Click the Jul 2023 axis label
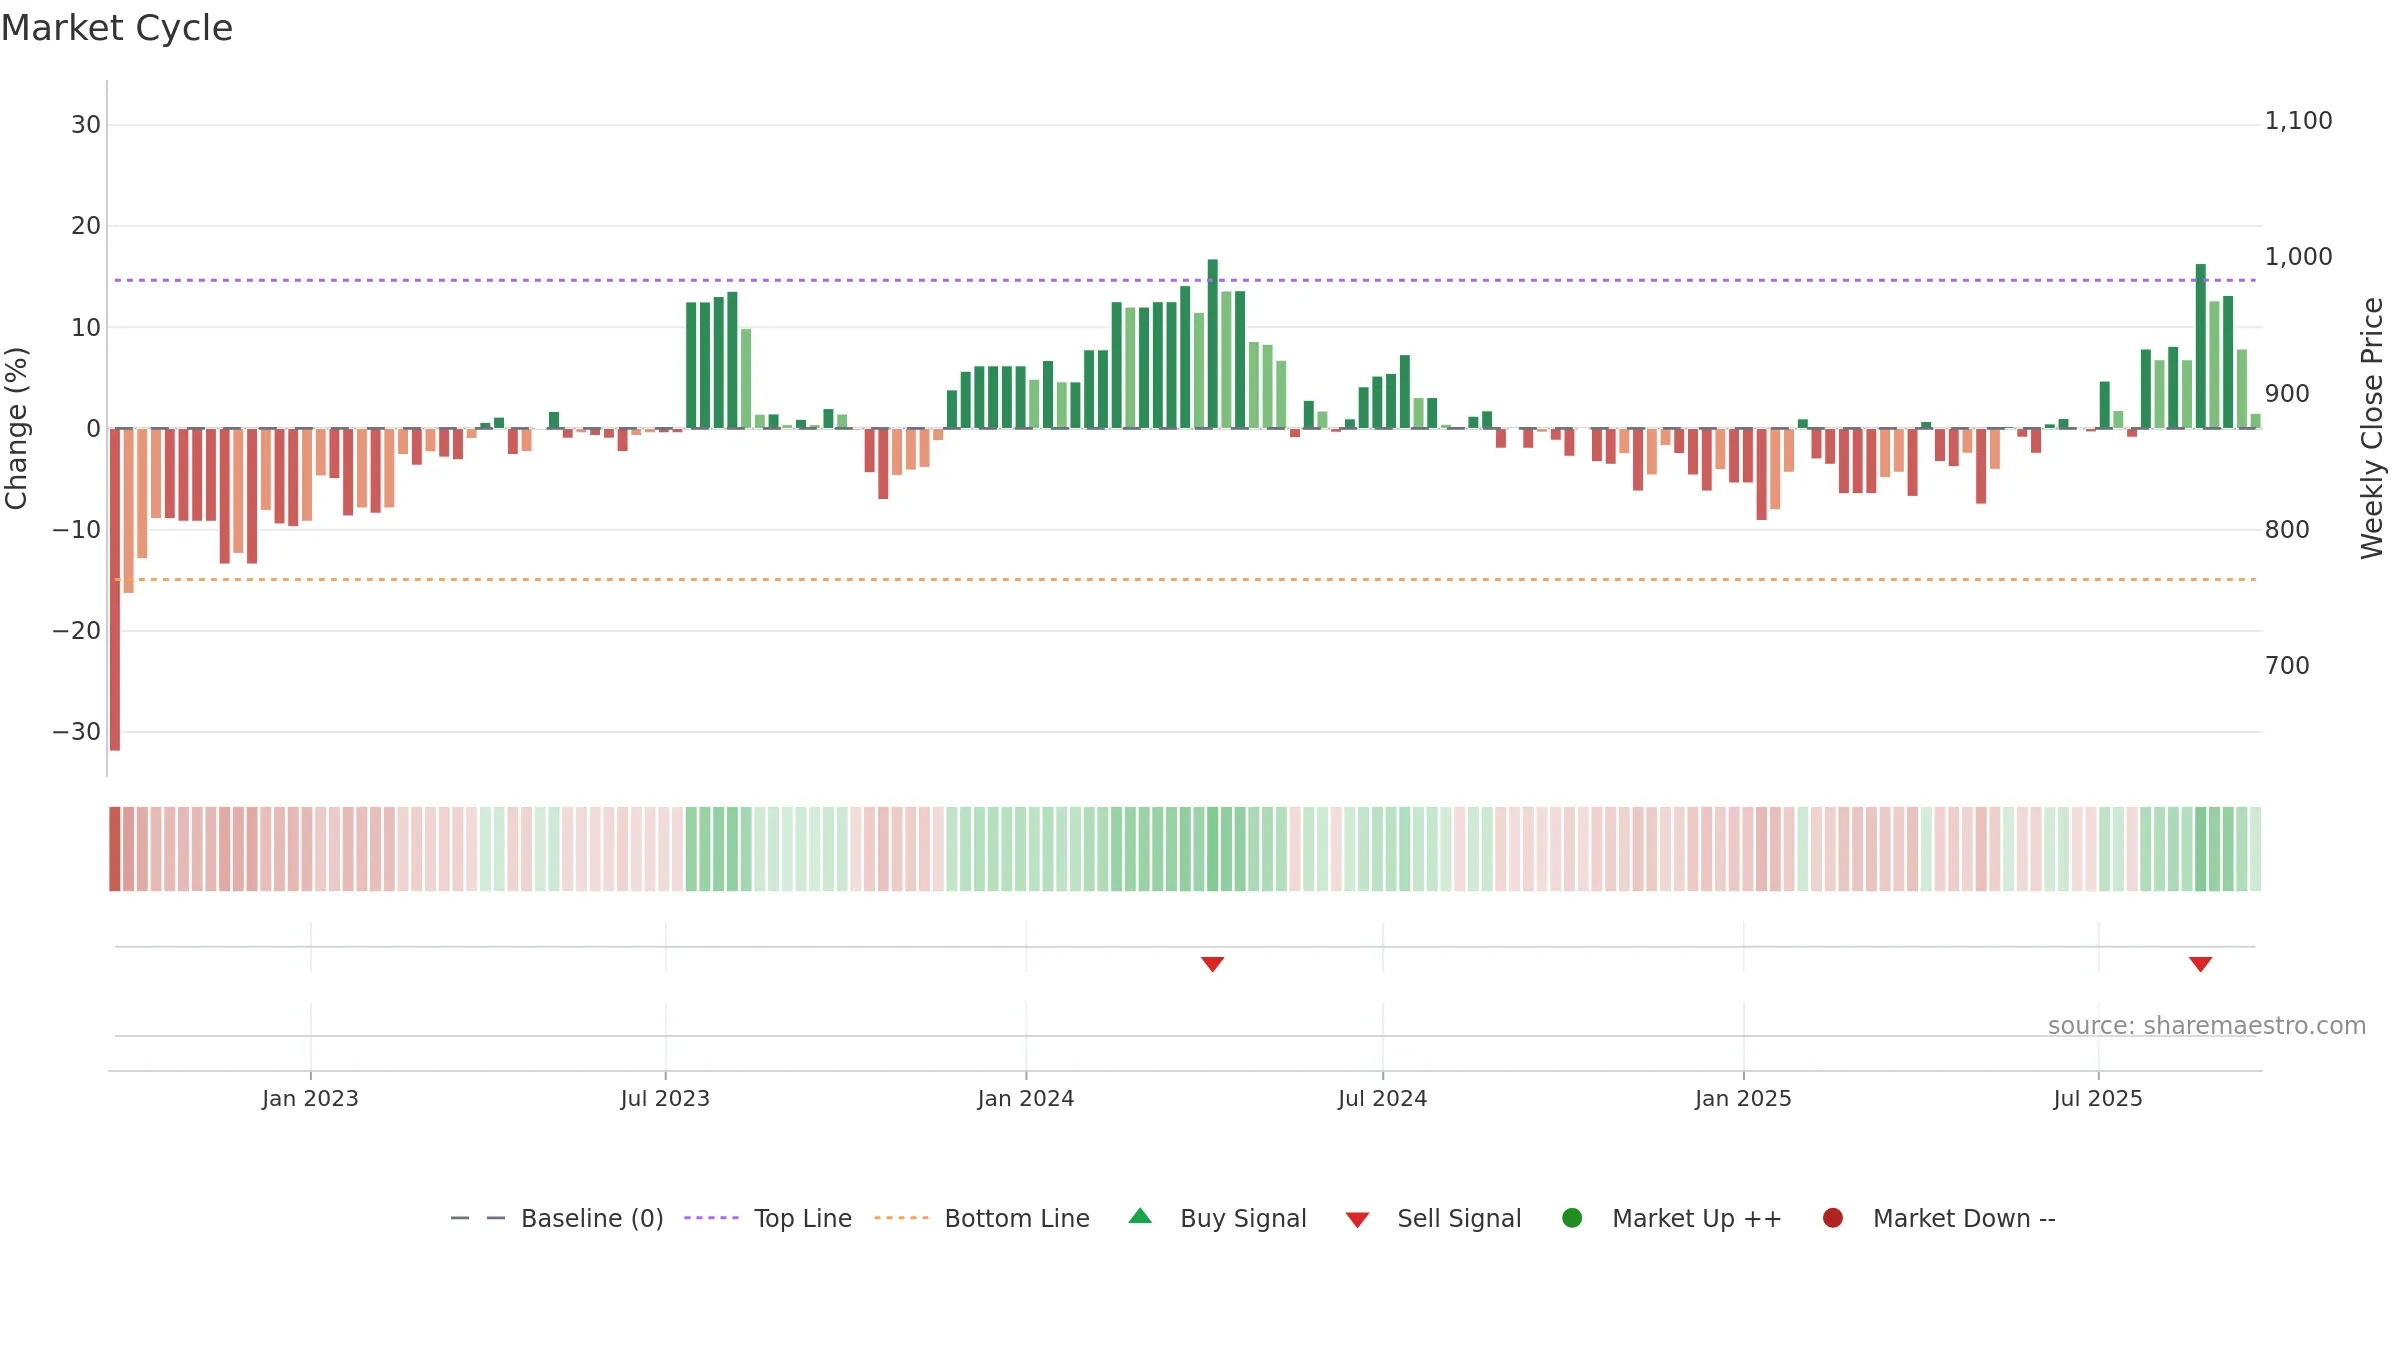 click(665, 1099)
